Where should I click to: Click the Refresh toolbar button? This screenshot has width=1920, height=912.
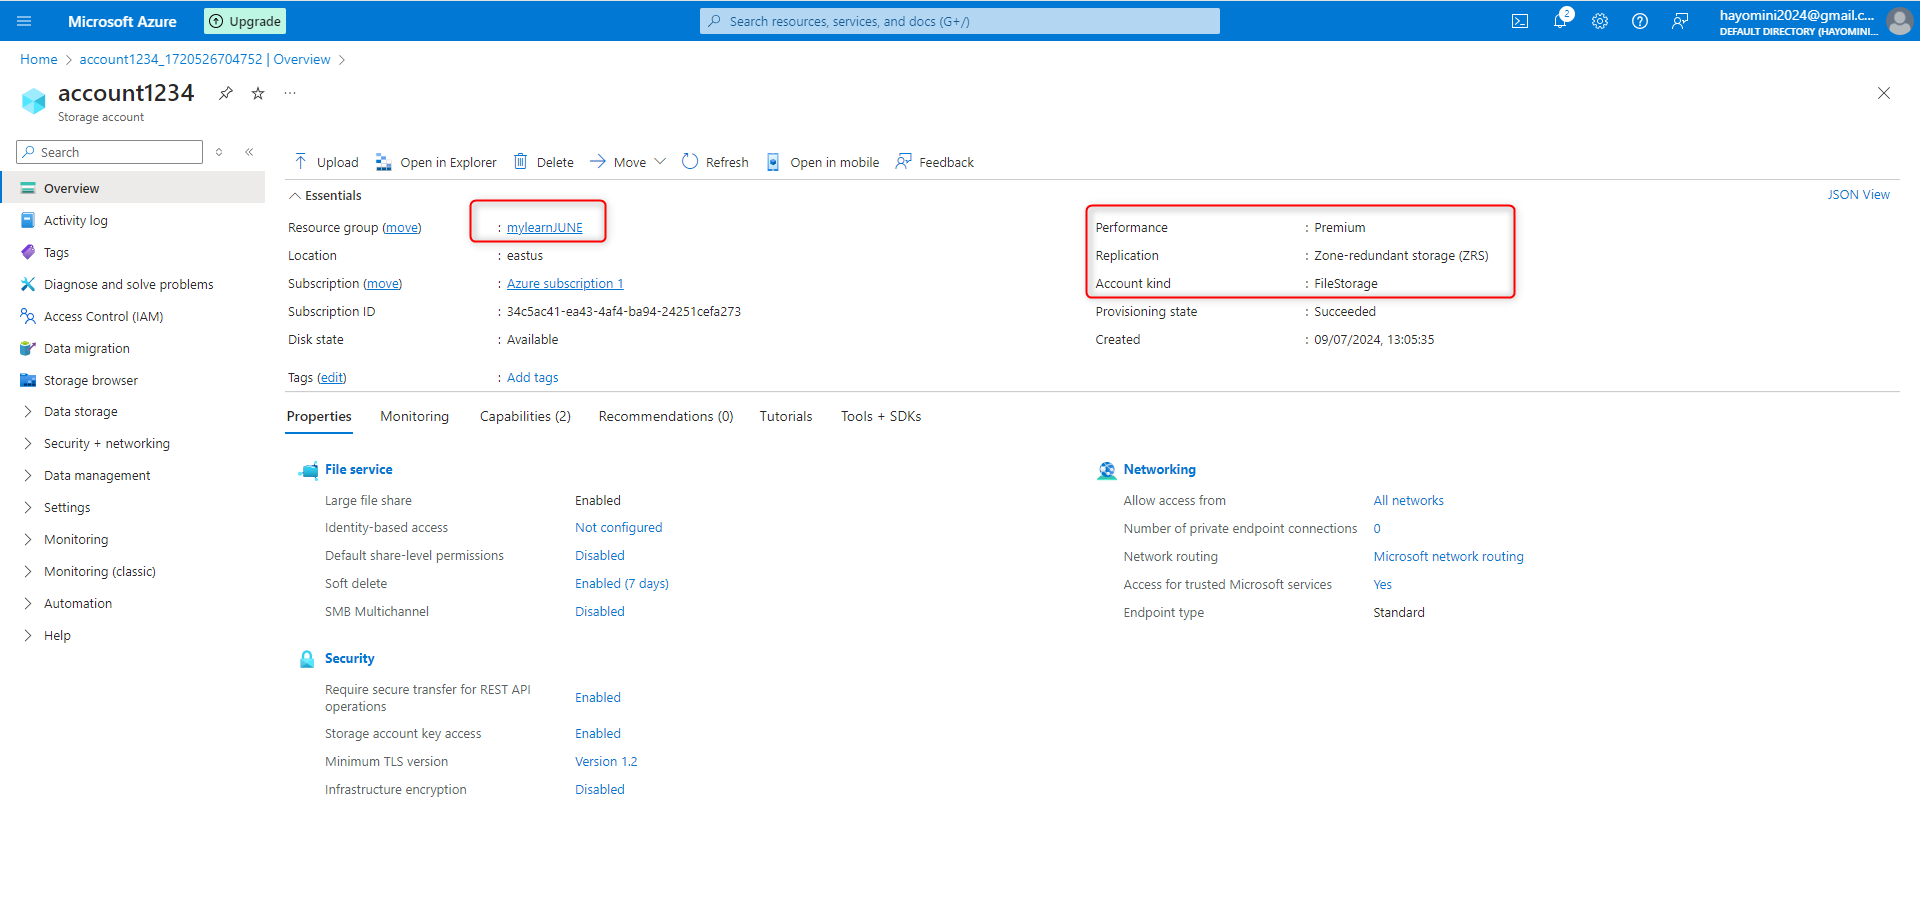715,162
